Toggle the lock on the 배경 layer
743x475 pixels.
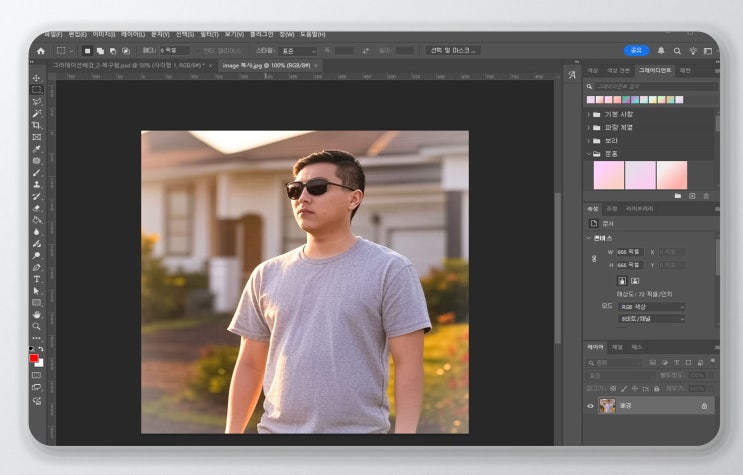[704, 406]
